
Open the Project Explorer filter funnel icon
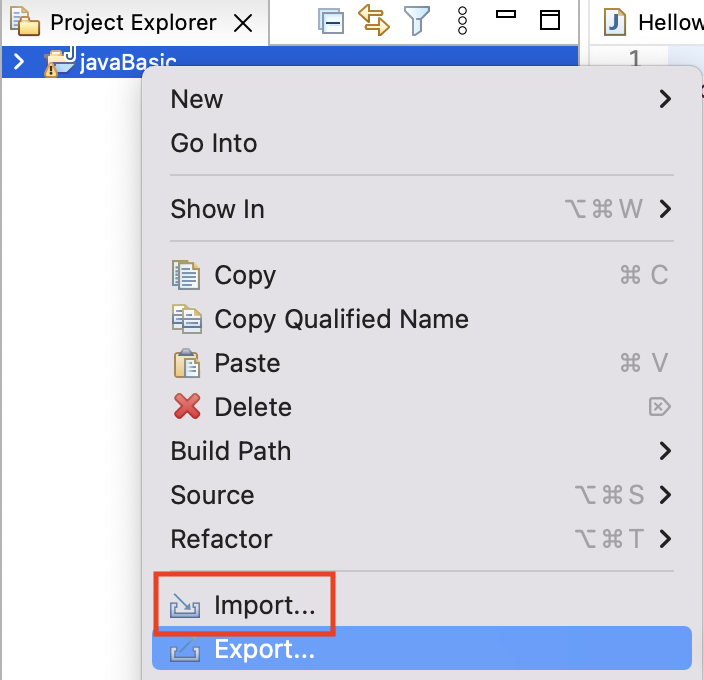click(x=417, y=21)
